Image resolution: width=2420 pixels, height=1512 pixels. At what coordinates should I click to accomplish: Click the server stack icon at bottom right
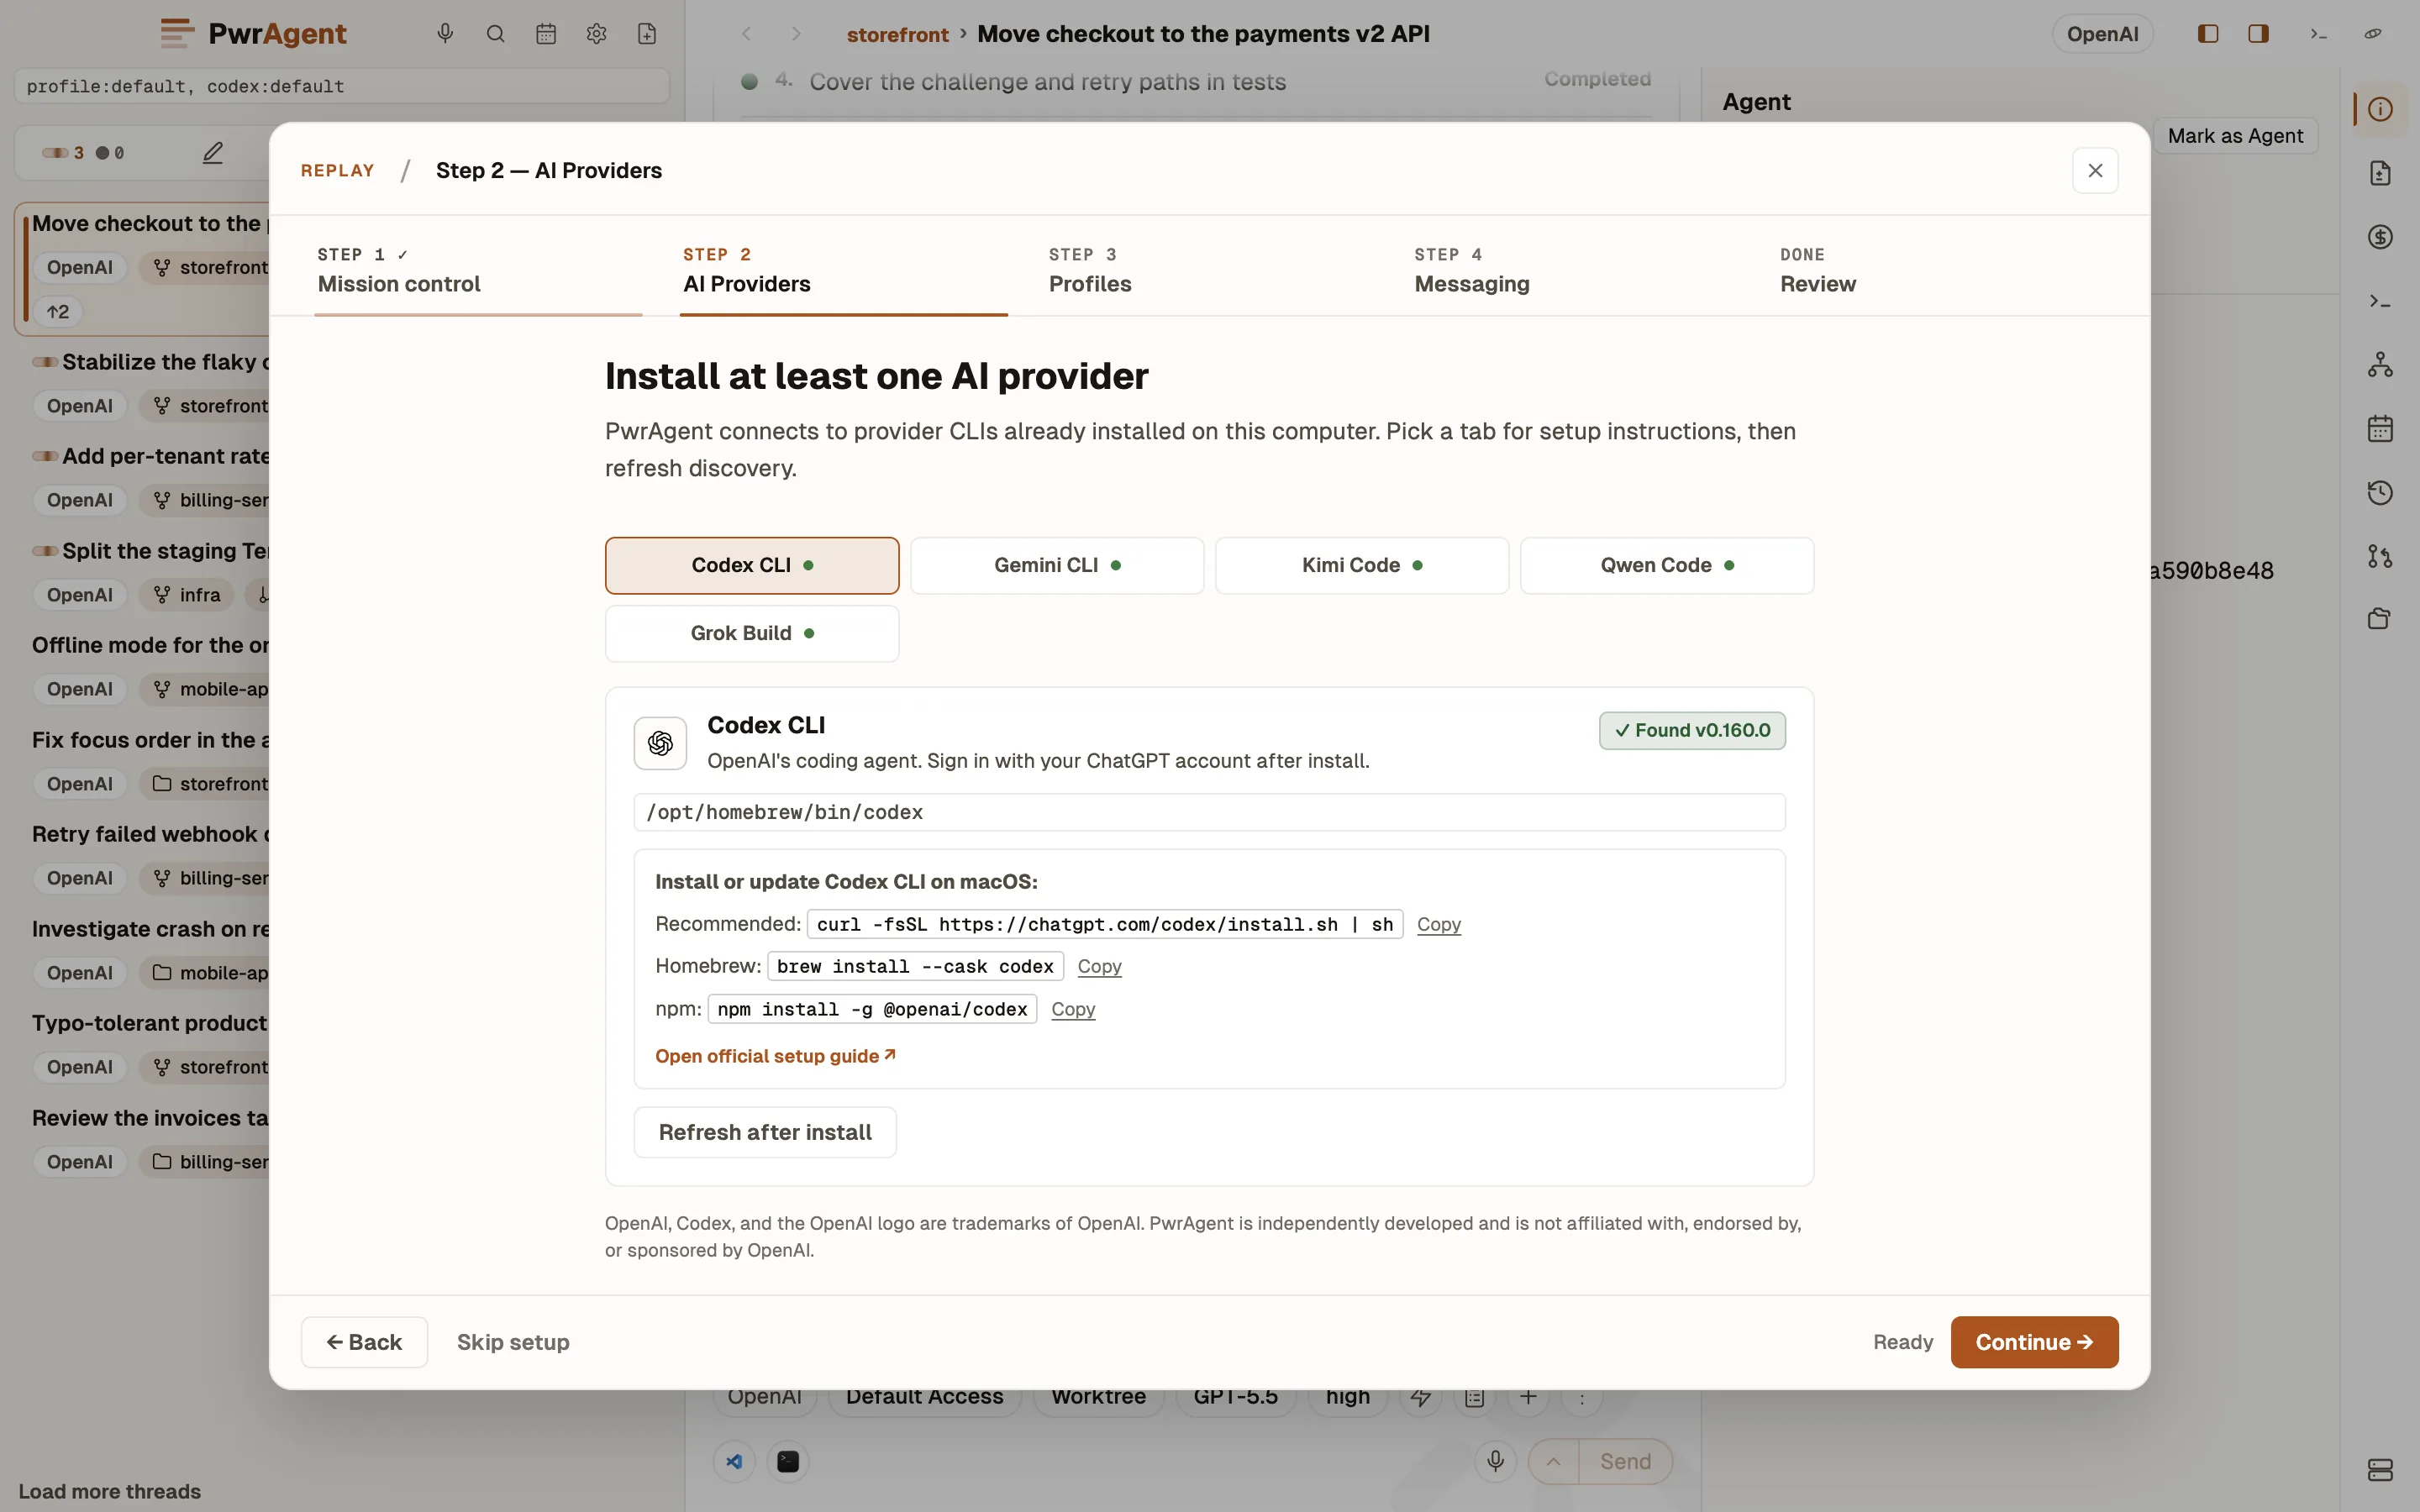click(x=2380, y=1470)
